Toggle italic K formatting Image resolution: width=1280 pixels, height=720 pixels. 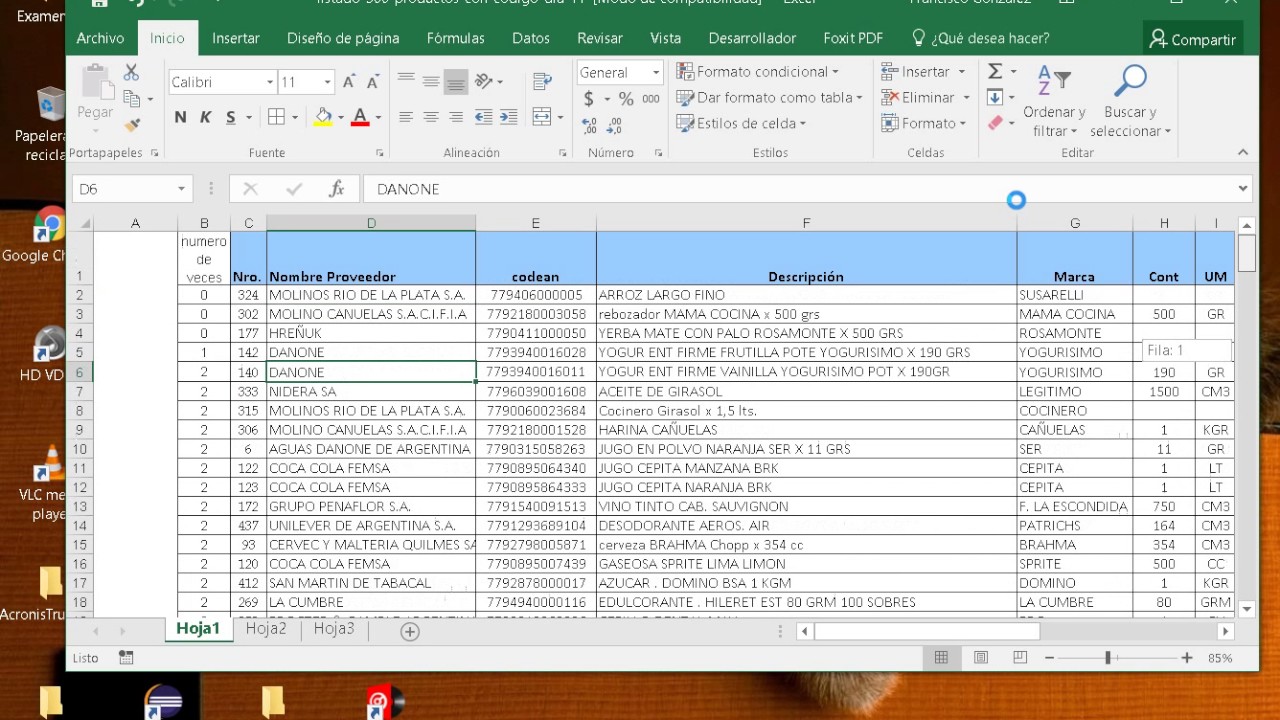click(x=206, y=117)
